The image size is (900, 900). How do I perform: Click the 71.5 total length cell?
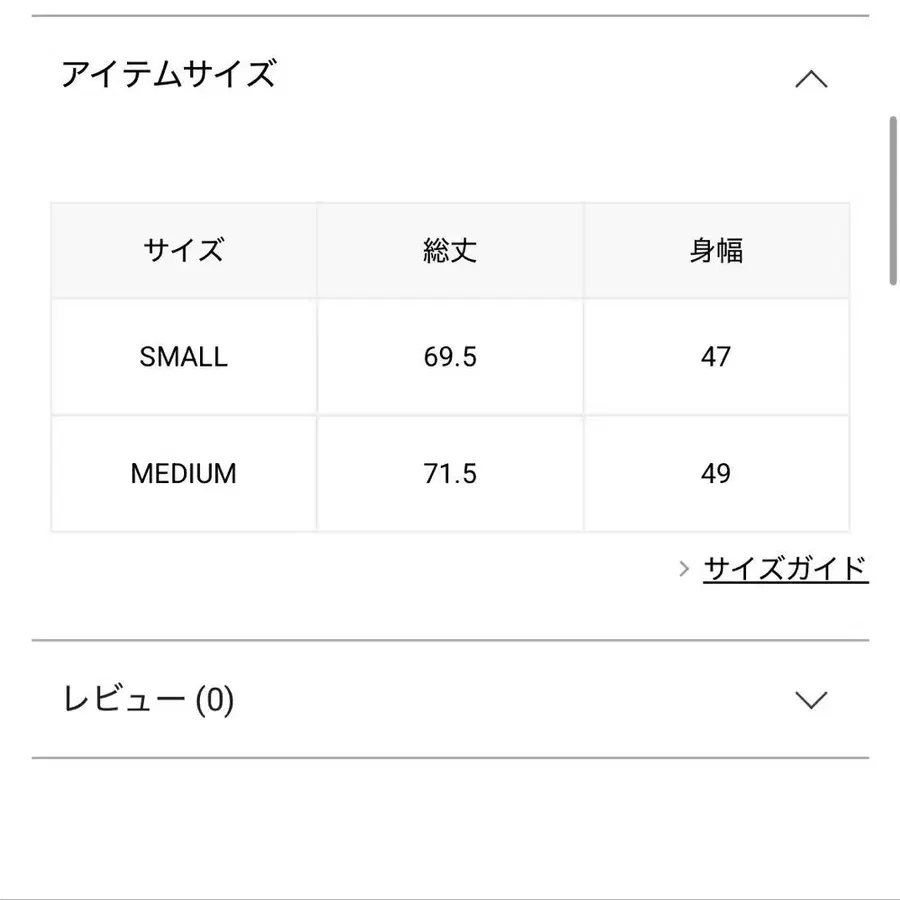click(450, 473)
